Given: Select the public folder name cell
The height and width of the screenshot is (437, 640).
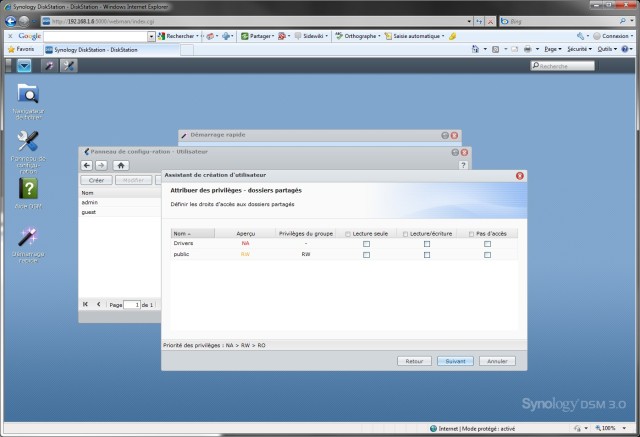Looking at the screenshot, I should click(193, 254).
